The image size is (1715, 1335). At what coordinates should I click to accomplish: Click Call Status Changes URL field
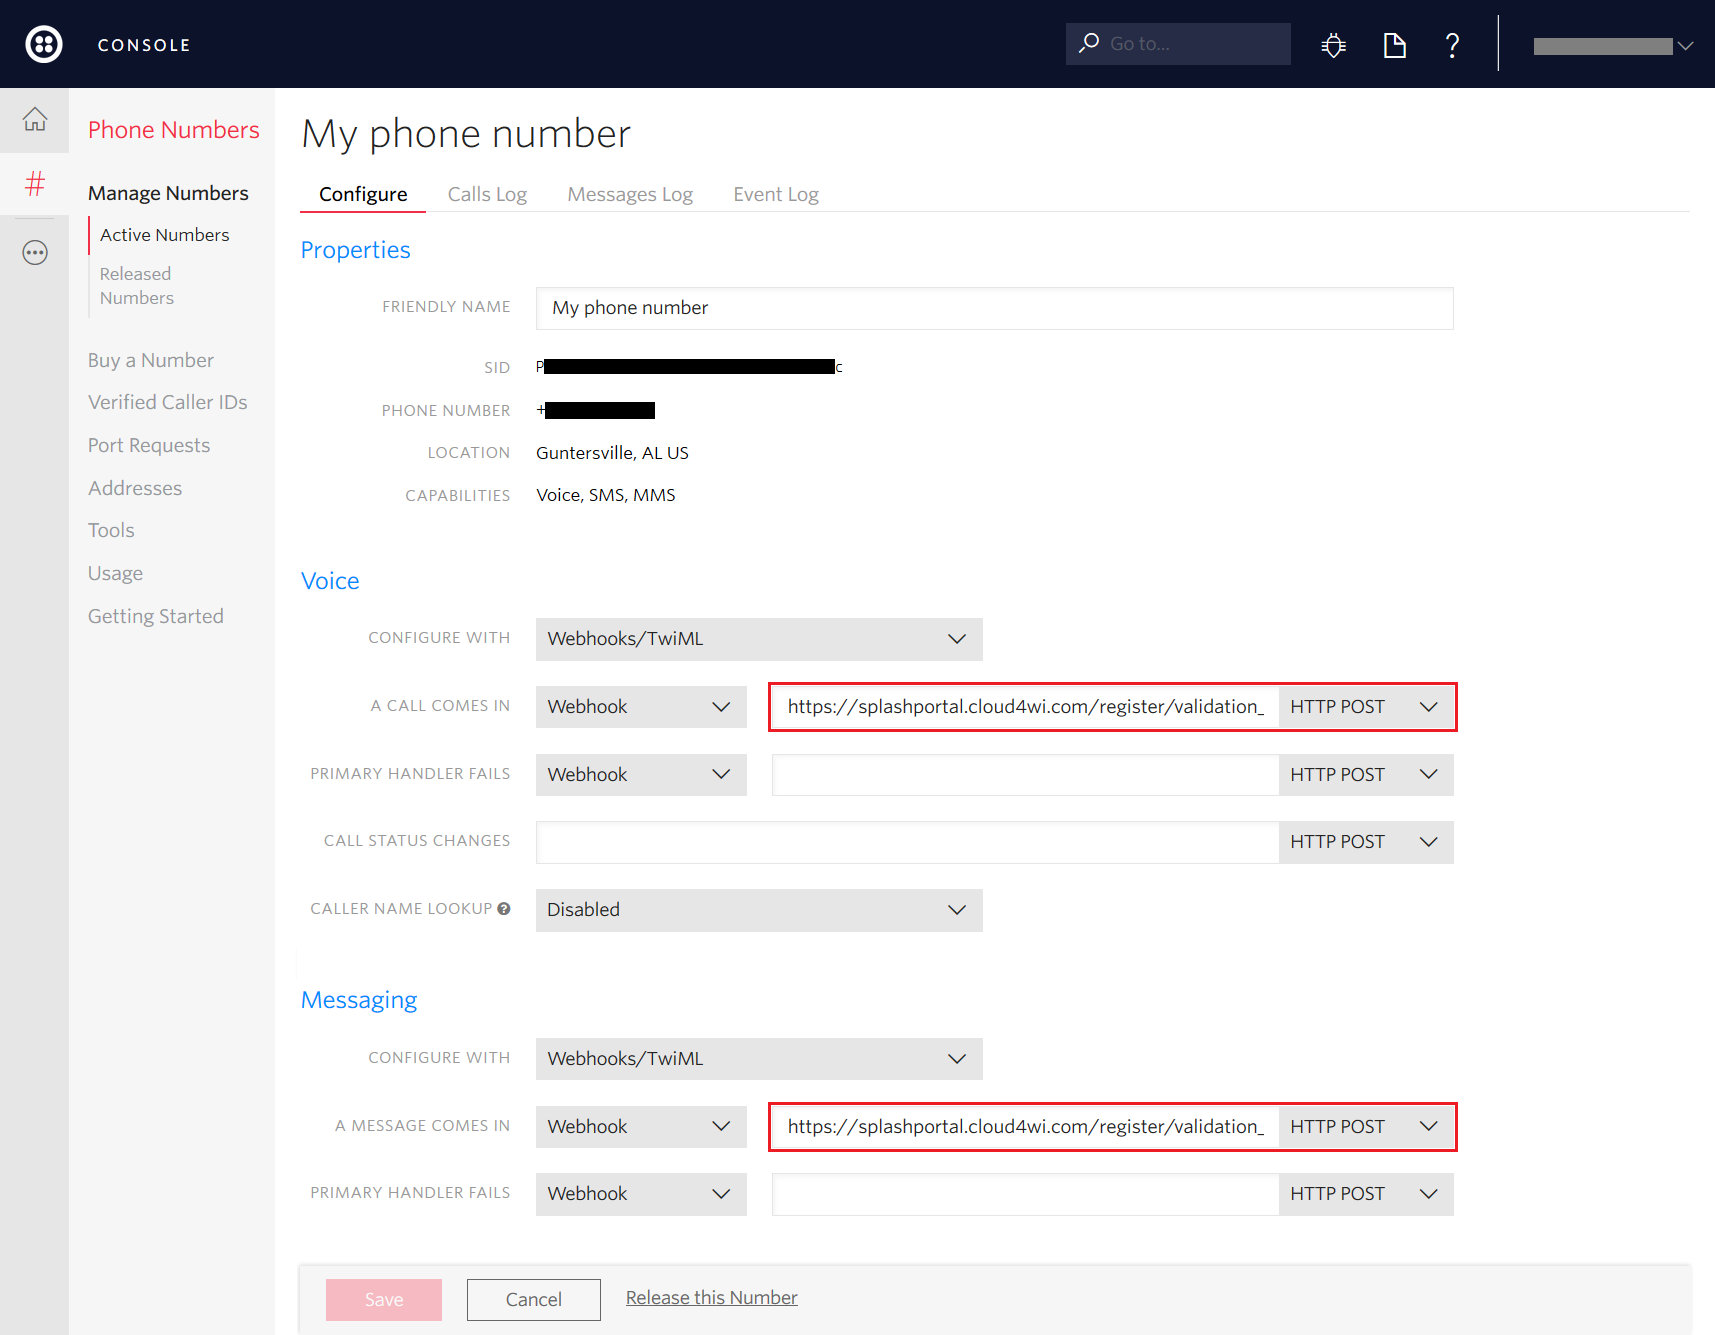(x=907, y=842)
